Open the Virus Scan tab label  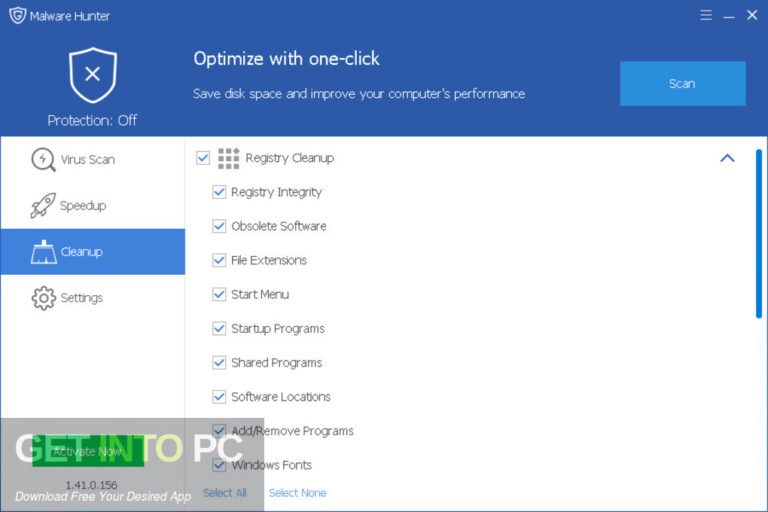pos(88,160)
